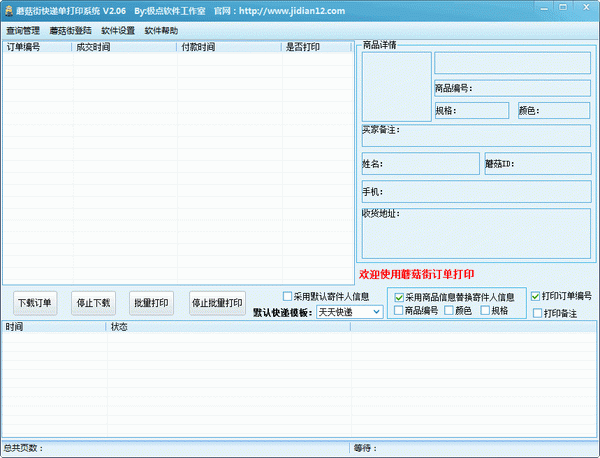Click the 批量打印 button
Screen dimensions: 600x458
(152, 302)
